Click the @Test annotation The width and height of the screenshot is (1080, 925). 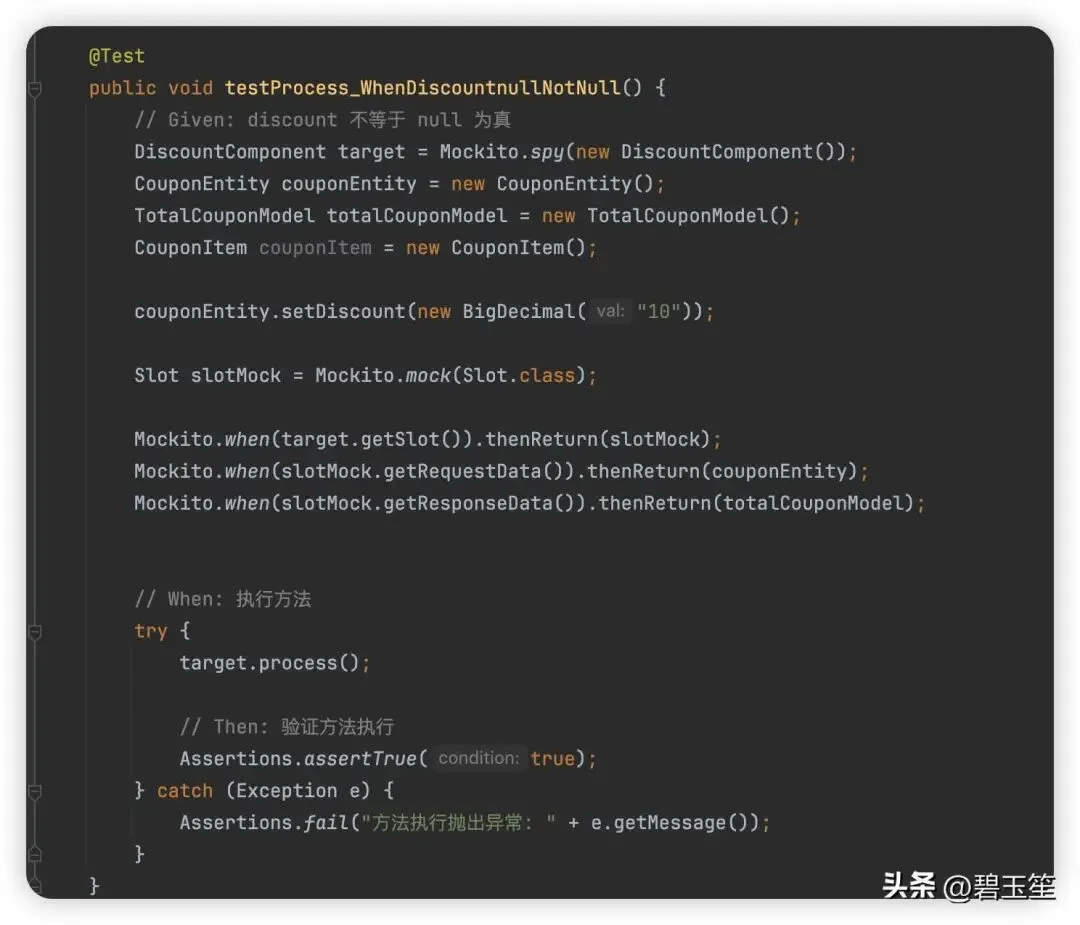(116, 56)
